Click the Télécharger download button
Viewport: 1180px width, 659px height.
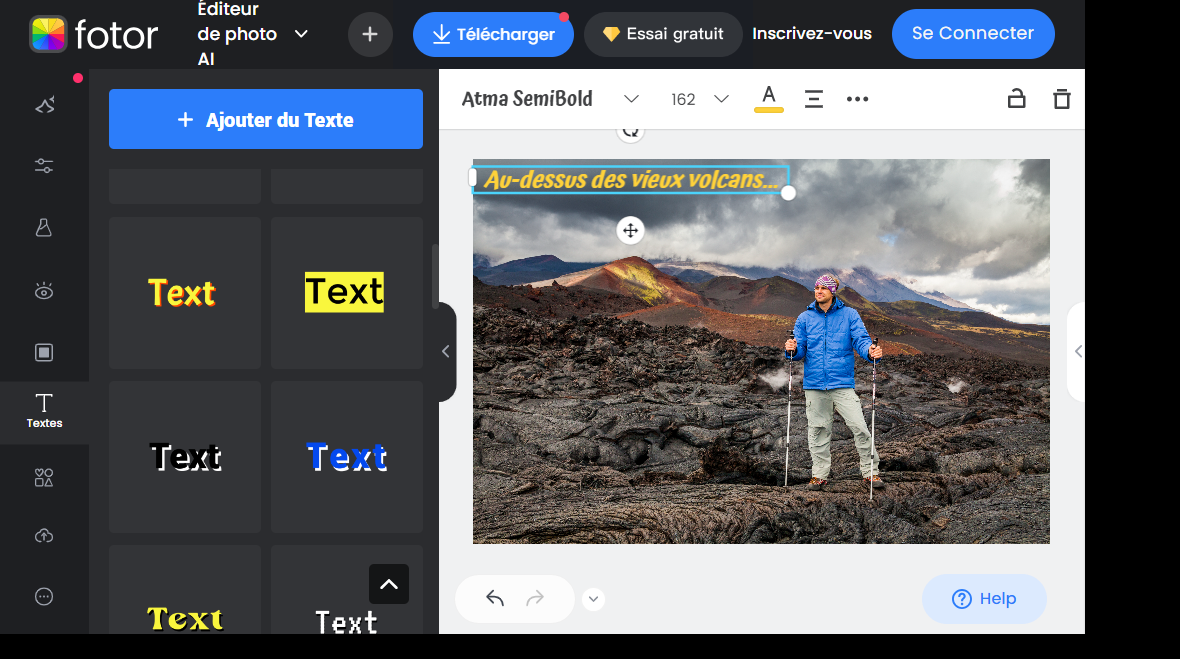[494, 34]
